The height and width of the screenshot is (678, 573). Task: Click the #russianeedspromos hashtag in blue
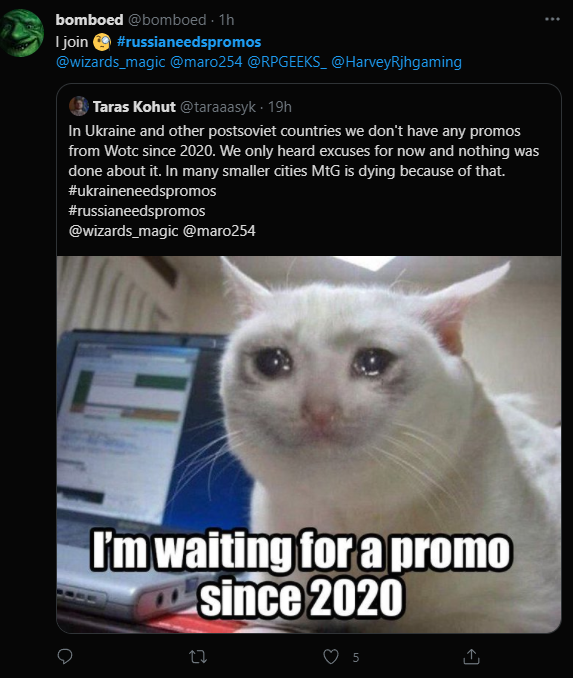click(x=189, y=42)
